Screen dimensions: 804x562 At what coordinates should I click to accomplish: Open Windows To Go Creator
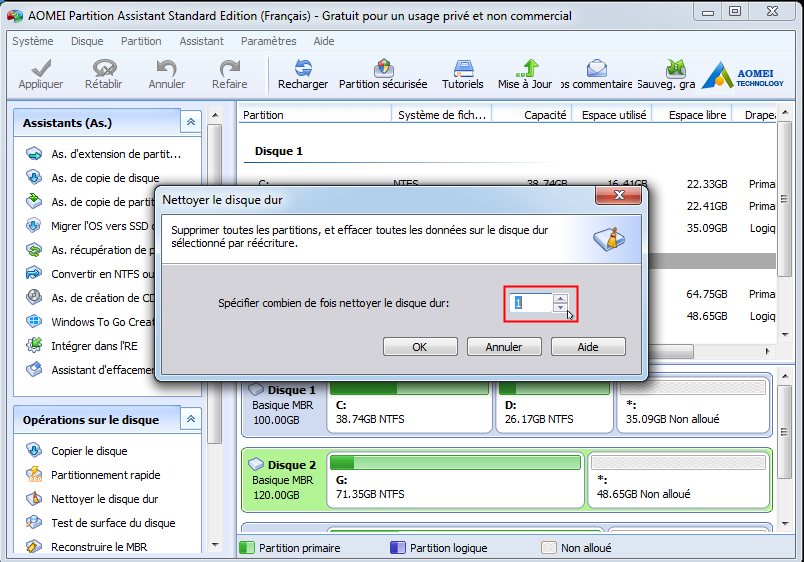(90, 322)
